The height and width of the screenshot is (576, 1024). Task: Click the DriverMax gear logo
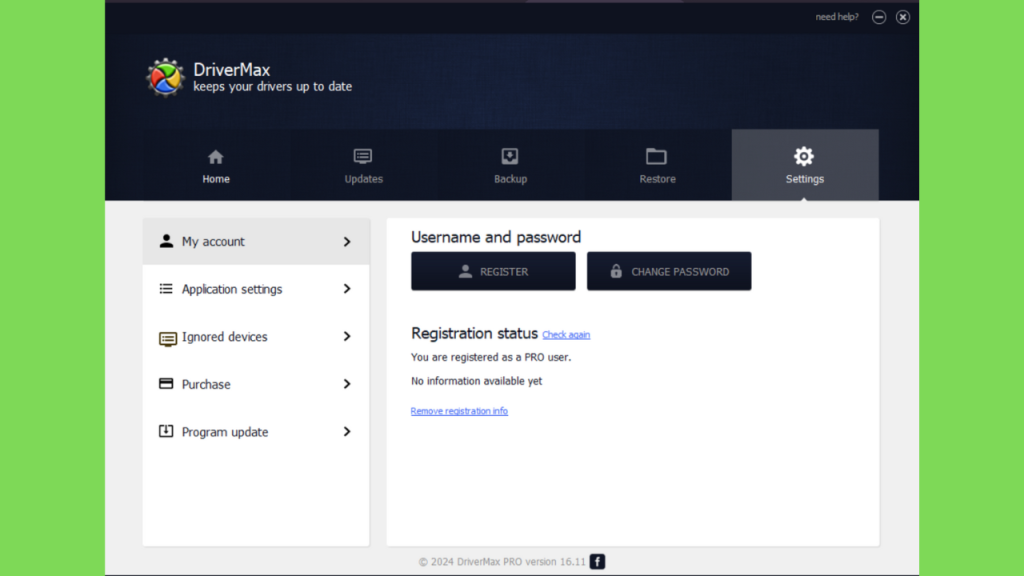pyautogui.click(x=165, y=78)
